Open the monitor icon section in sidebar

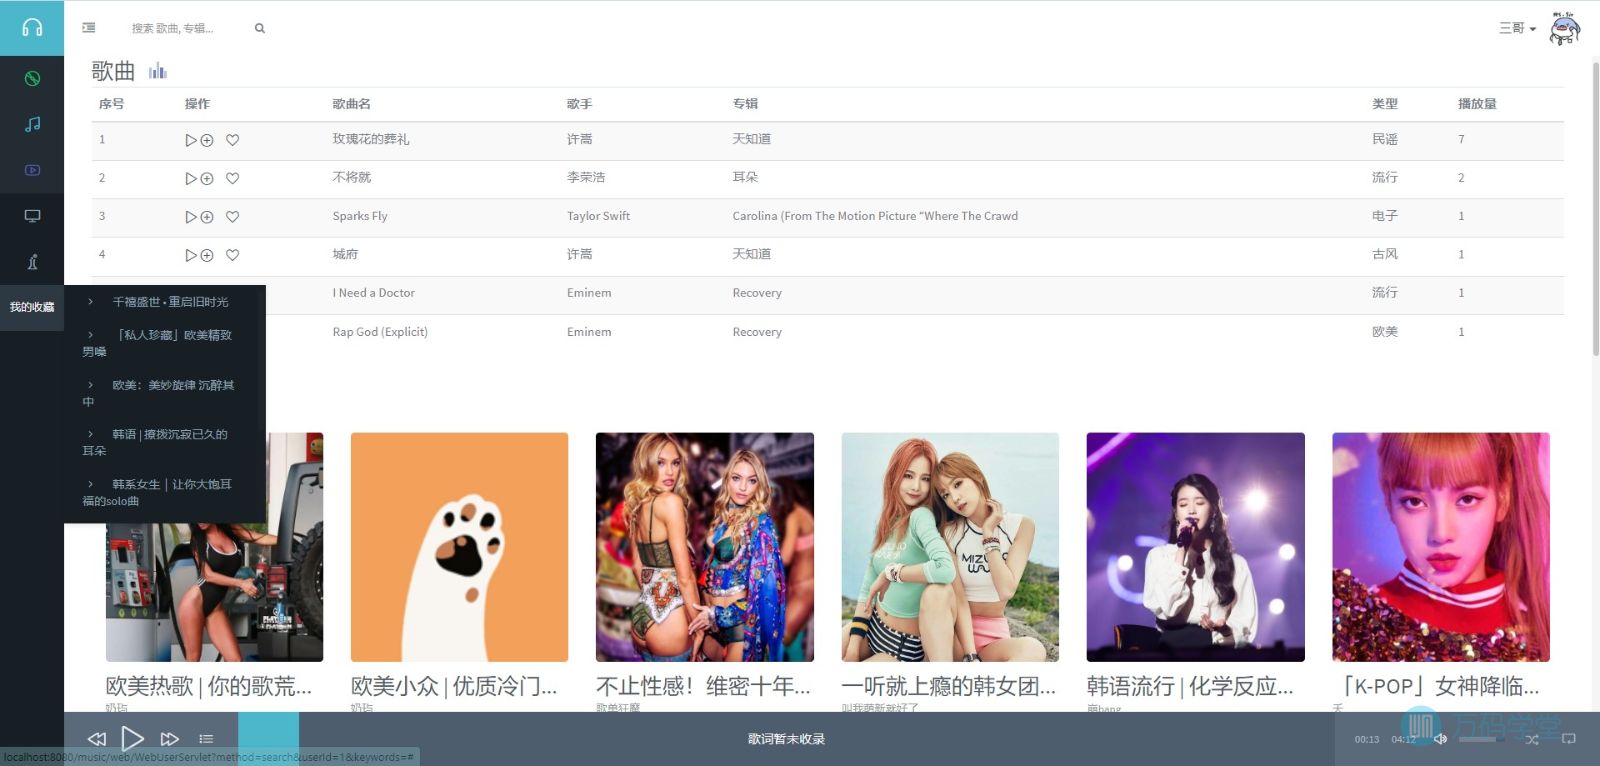coord(32,216)
